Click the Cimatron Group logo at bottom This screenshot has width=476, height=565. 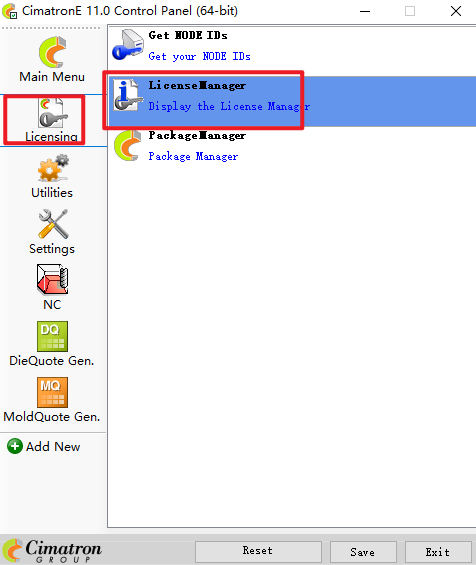pos(52,550)
